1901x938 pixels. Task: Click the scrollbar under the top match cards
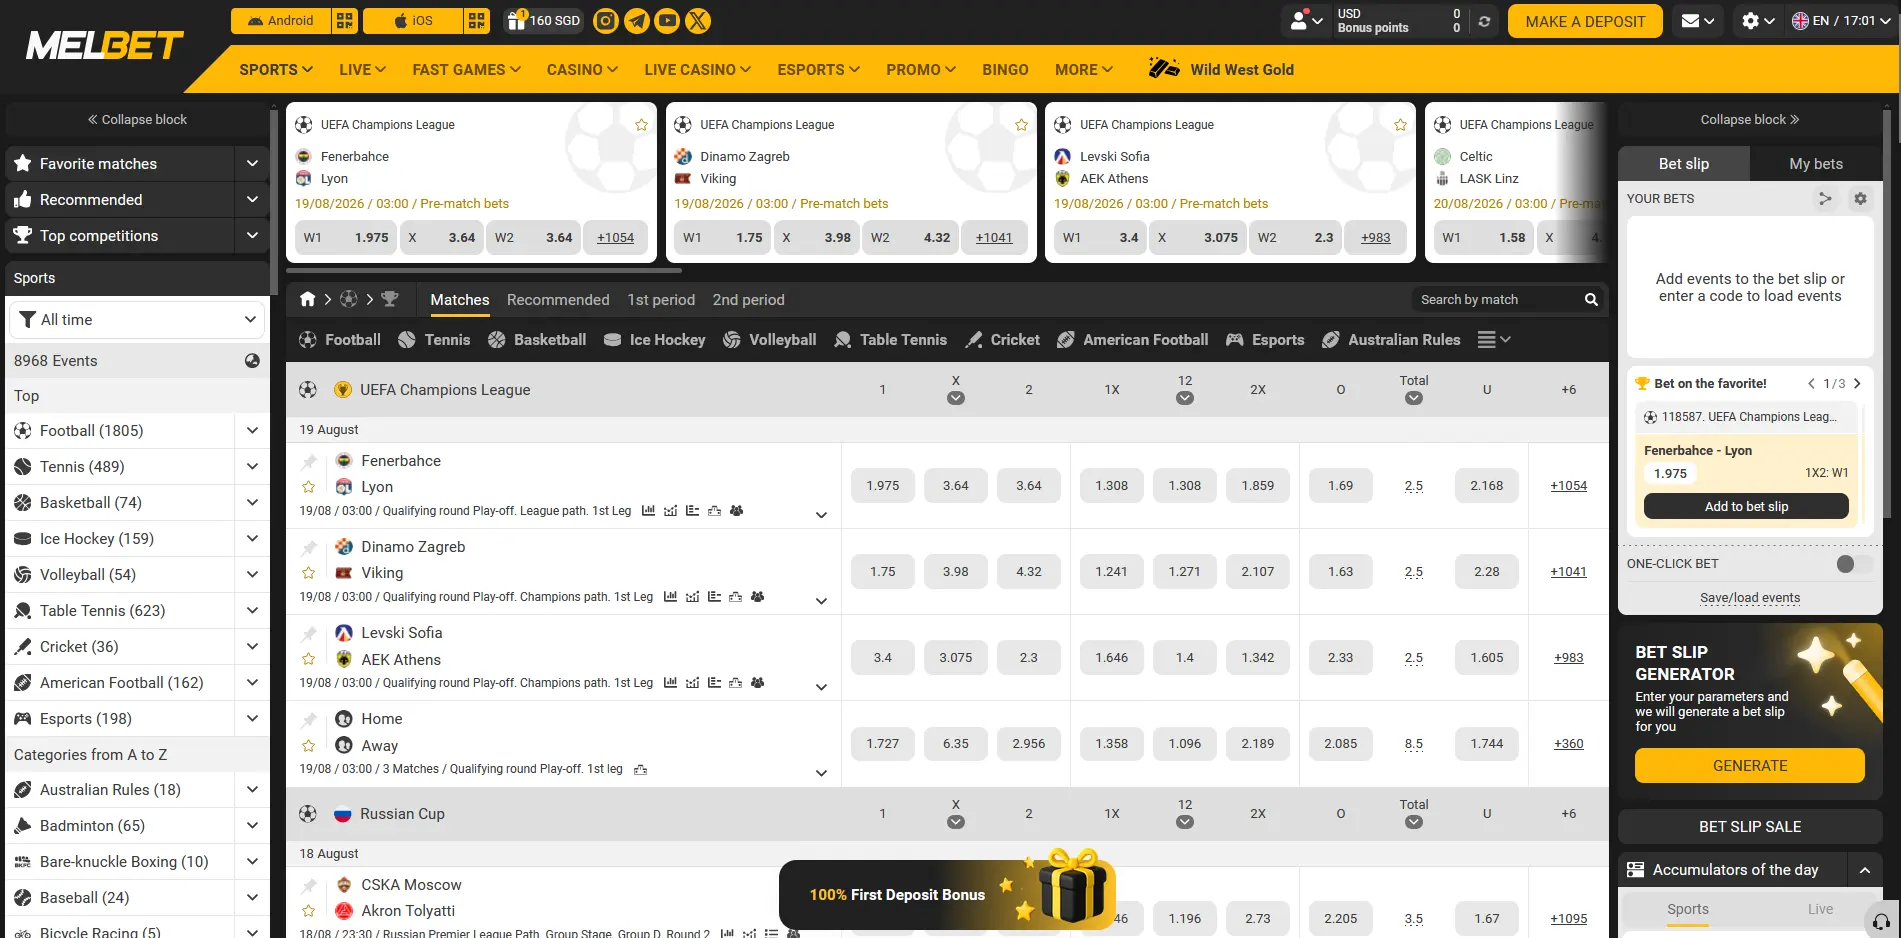tap(484, 270)
